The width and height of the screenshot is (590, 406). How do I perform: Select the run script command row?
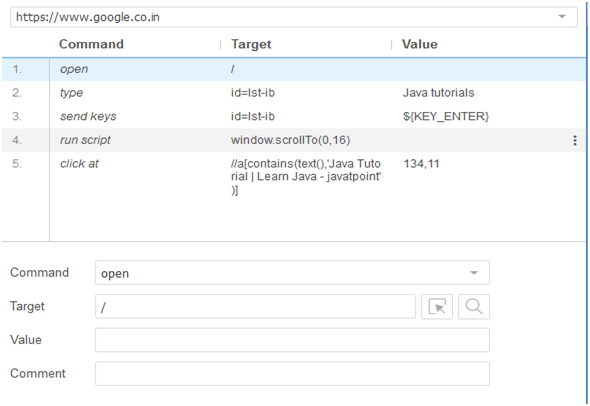294,140
